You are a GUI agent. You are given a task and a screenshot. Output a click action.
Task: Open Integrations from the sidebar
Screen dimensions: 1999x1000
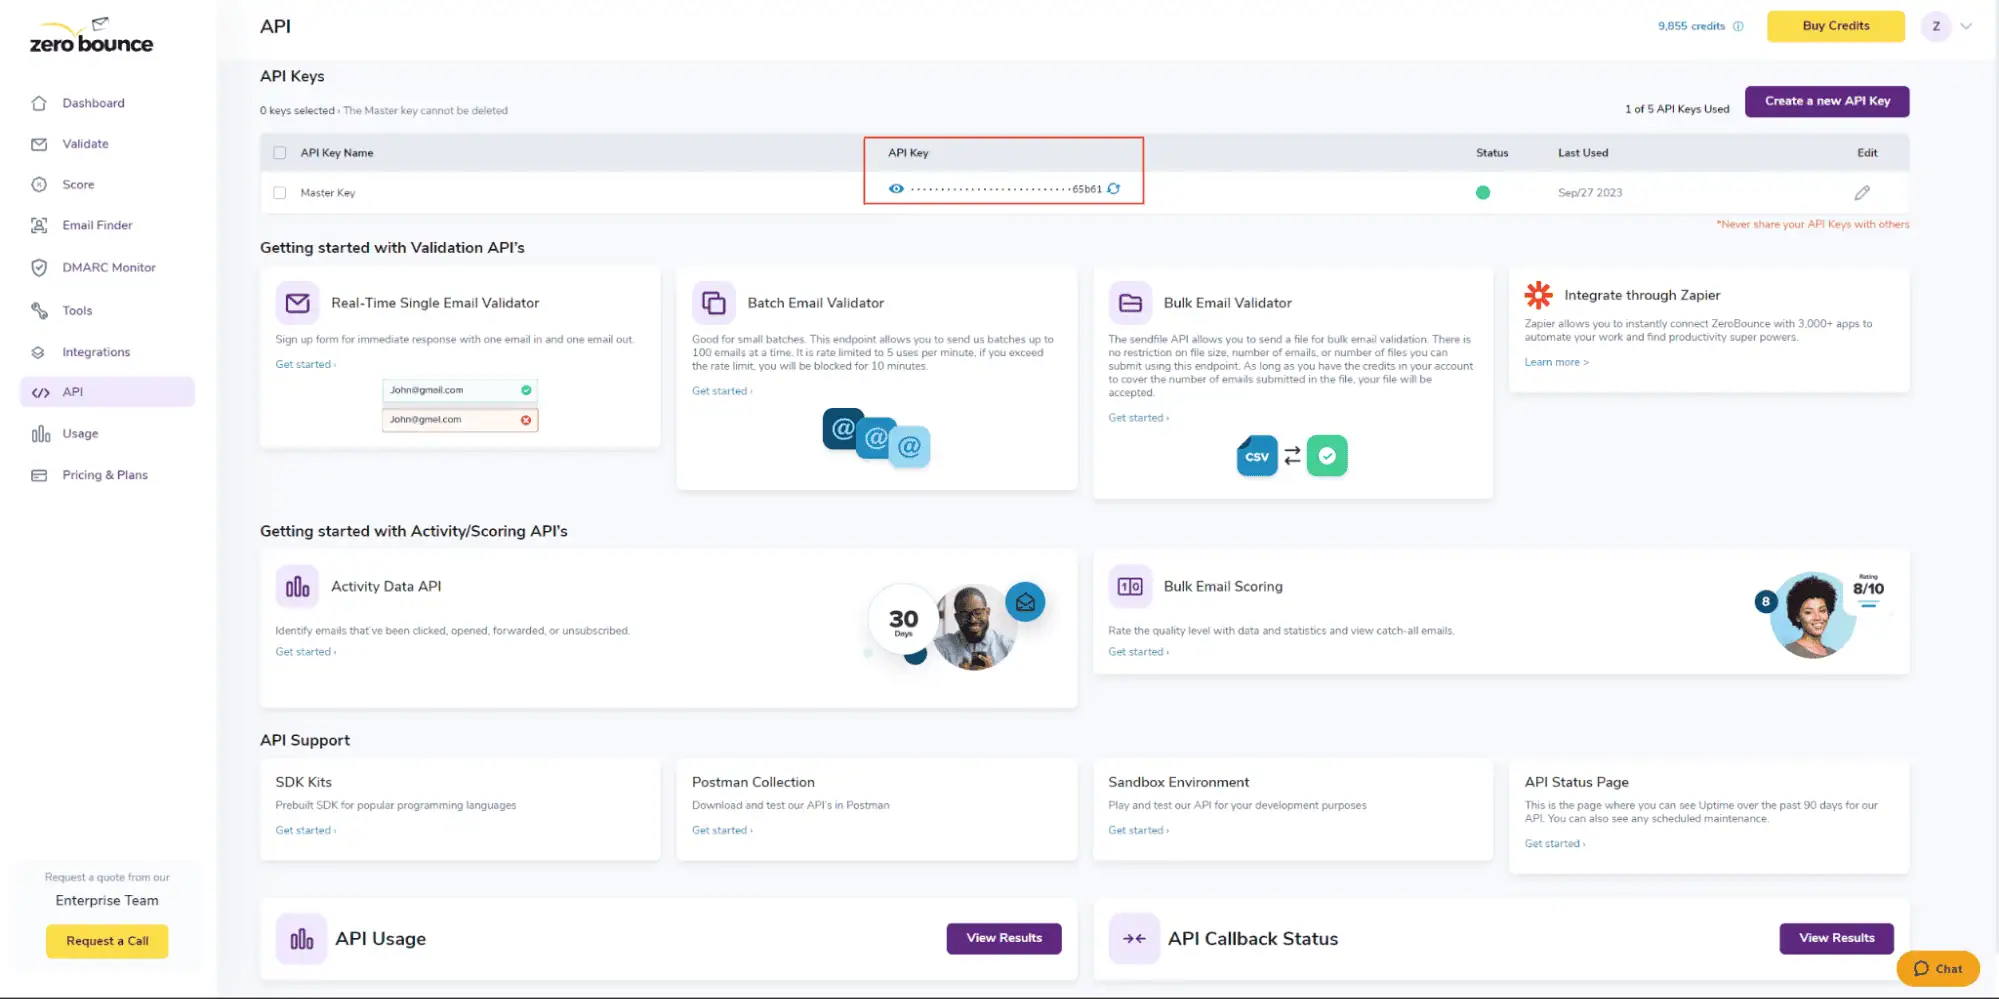coord(95,351)
